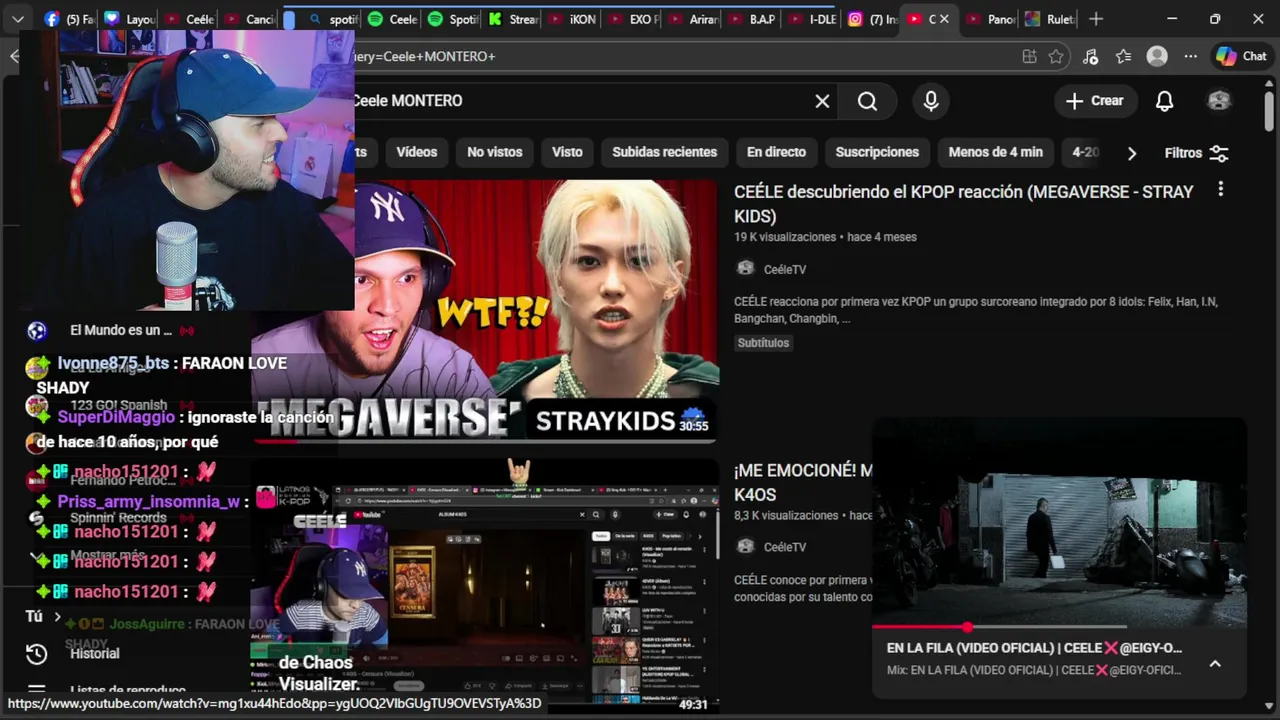Viewport: 1280px width, 720px height.
Task: Open the browser profile icon
Action: pyautogui.click(x=1157, y=57)
